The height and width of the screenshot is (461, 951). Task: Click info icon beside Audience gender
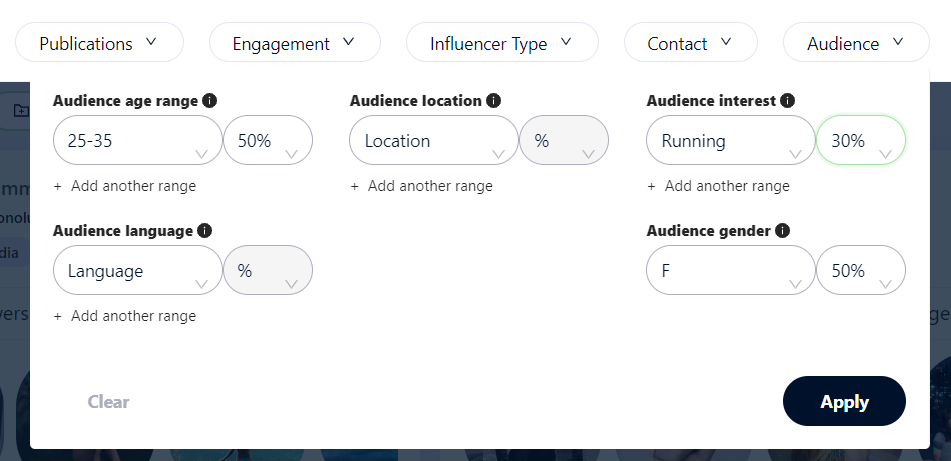tap(783, 231)
